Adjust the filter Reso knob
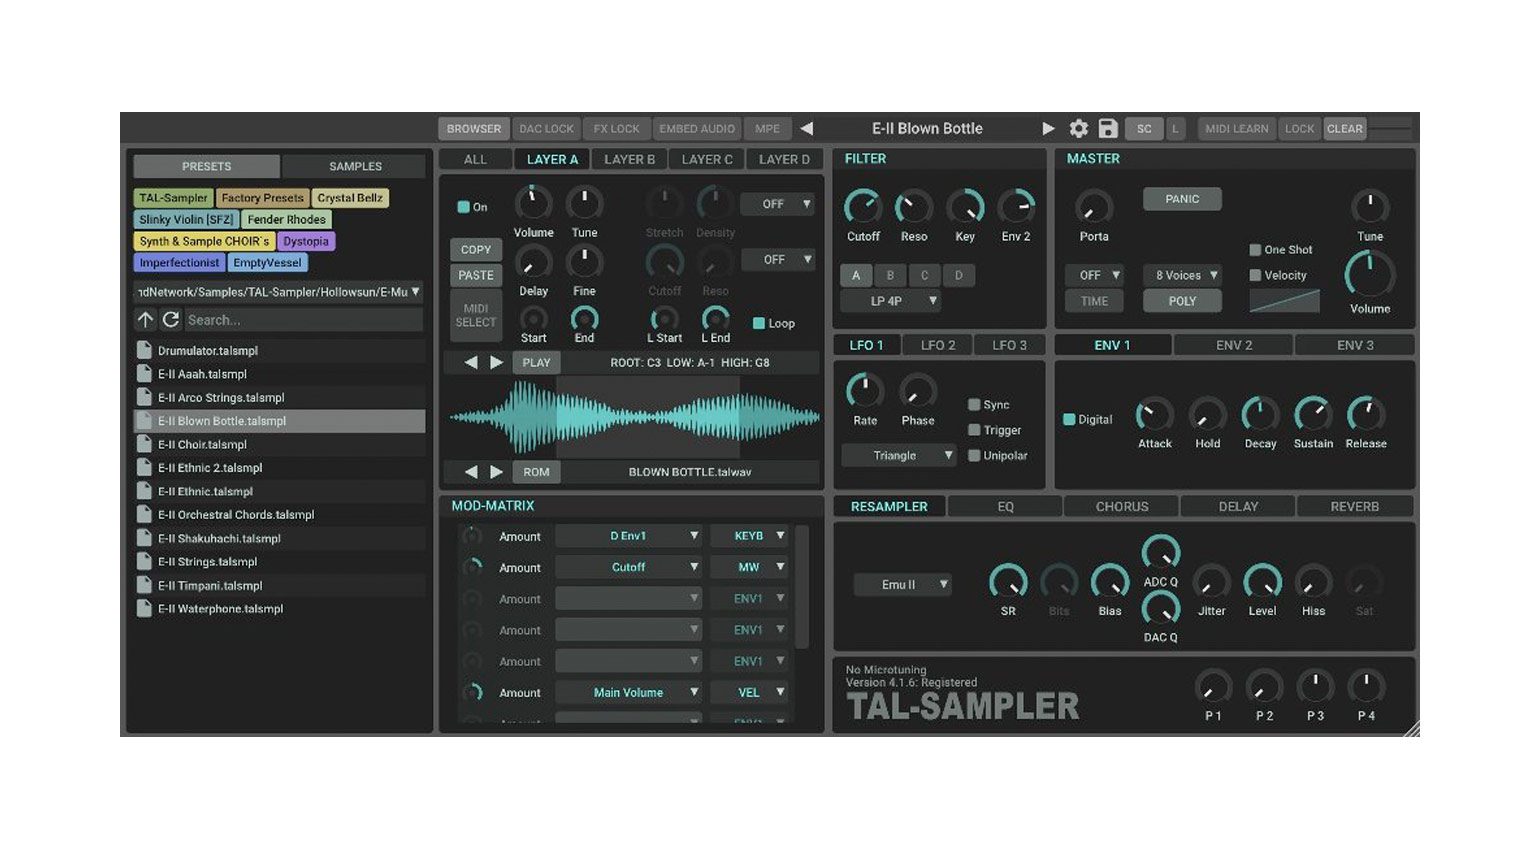Screen dimensions: 1540x850 [x=913, y=207]
